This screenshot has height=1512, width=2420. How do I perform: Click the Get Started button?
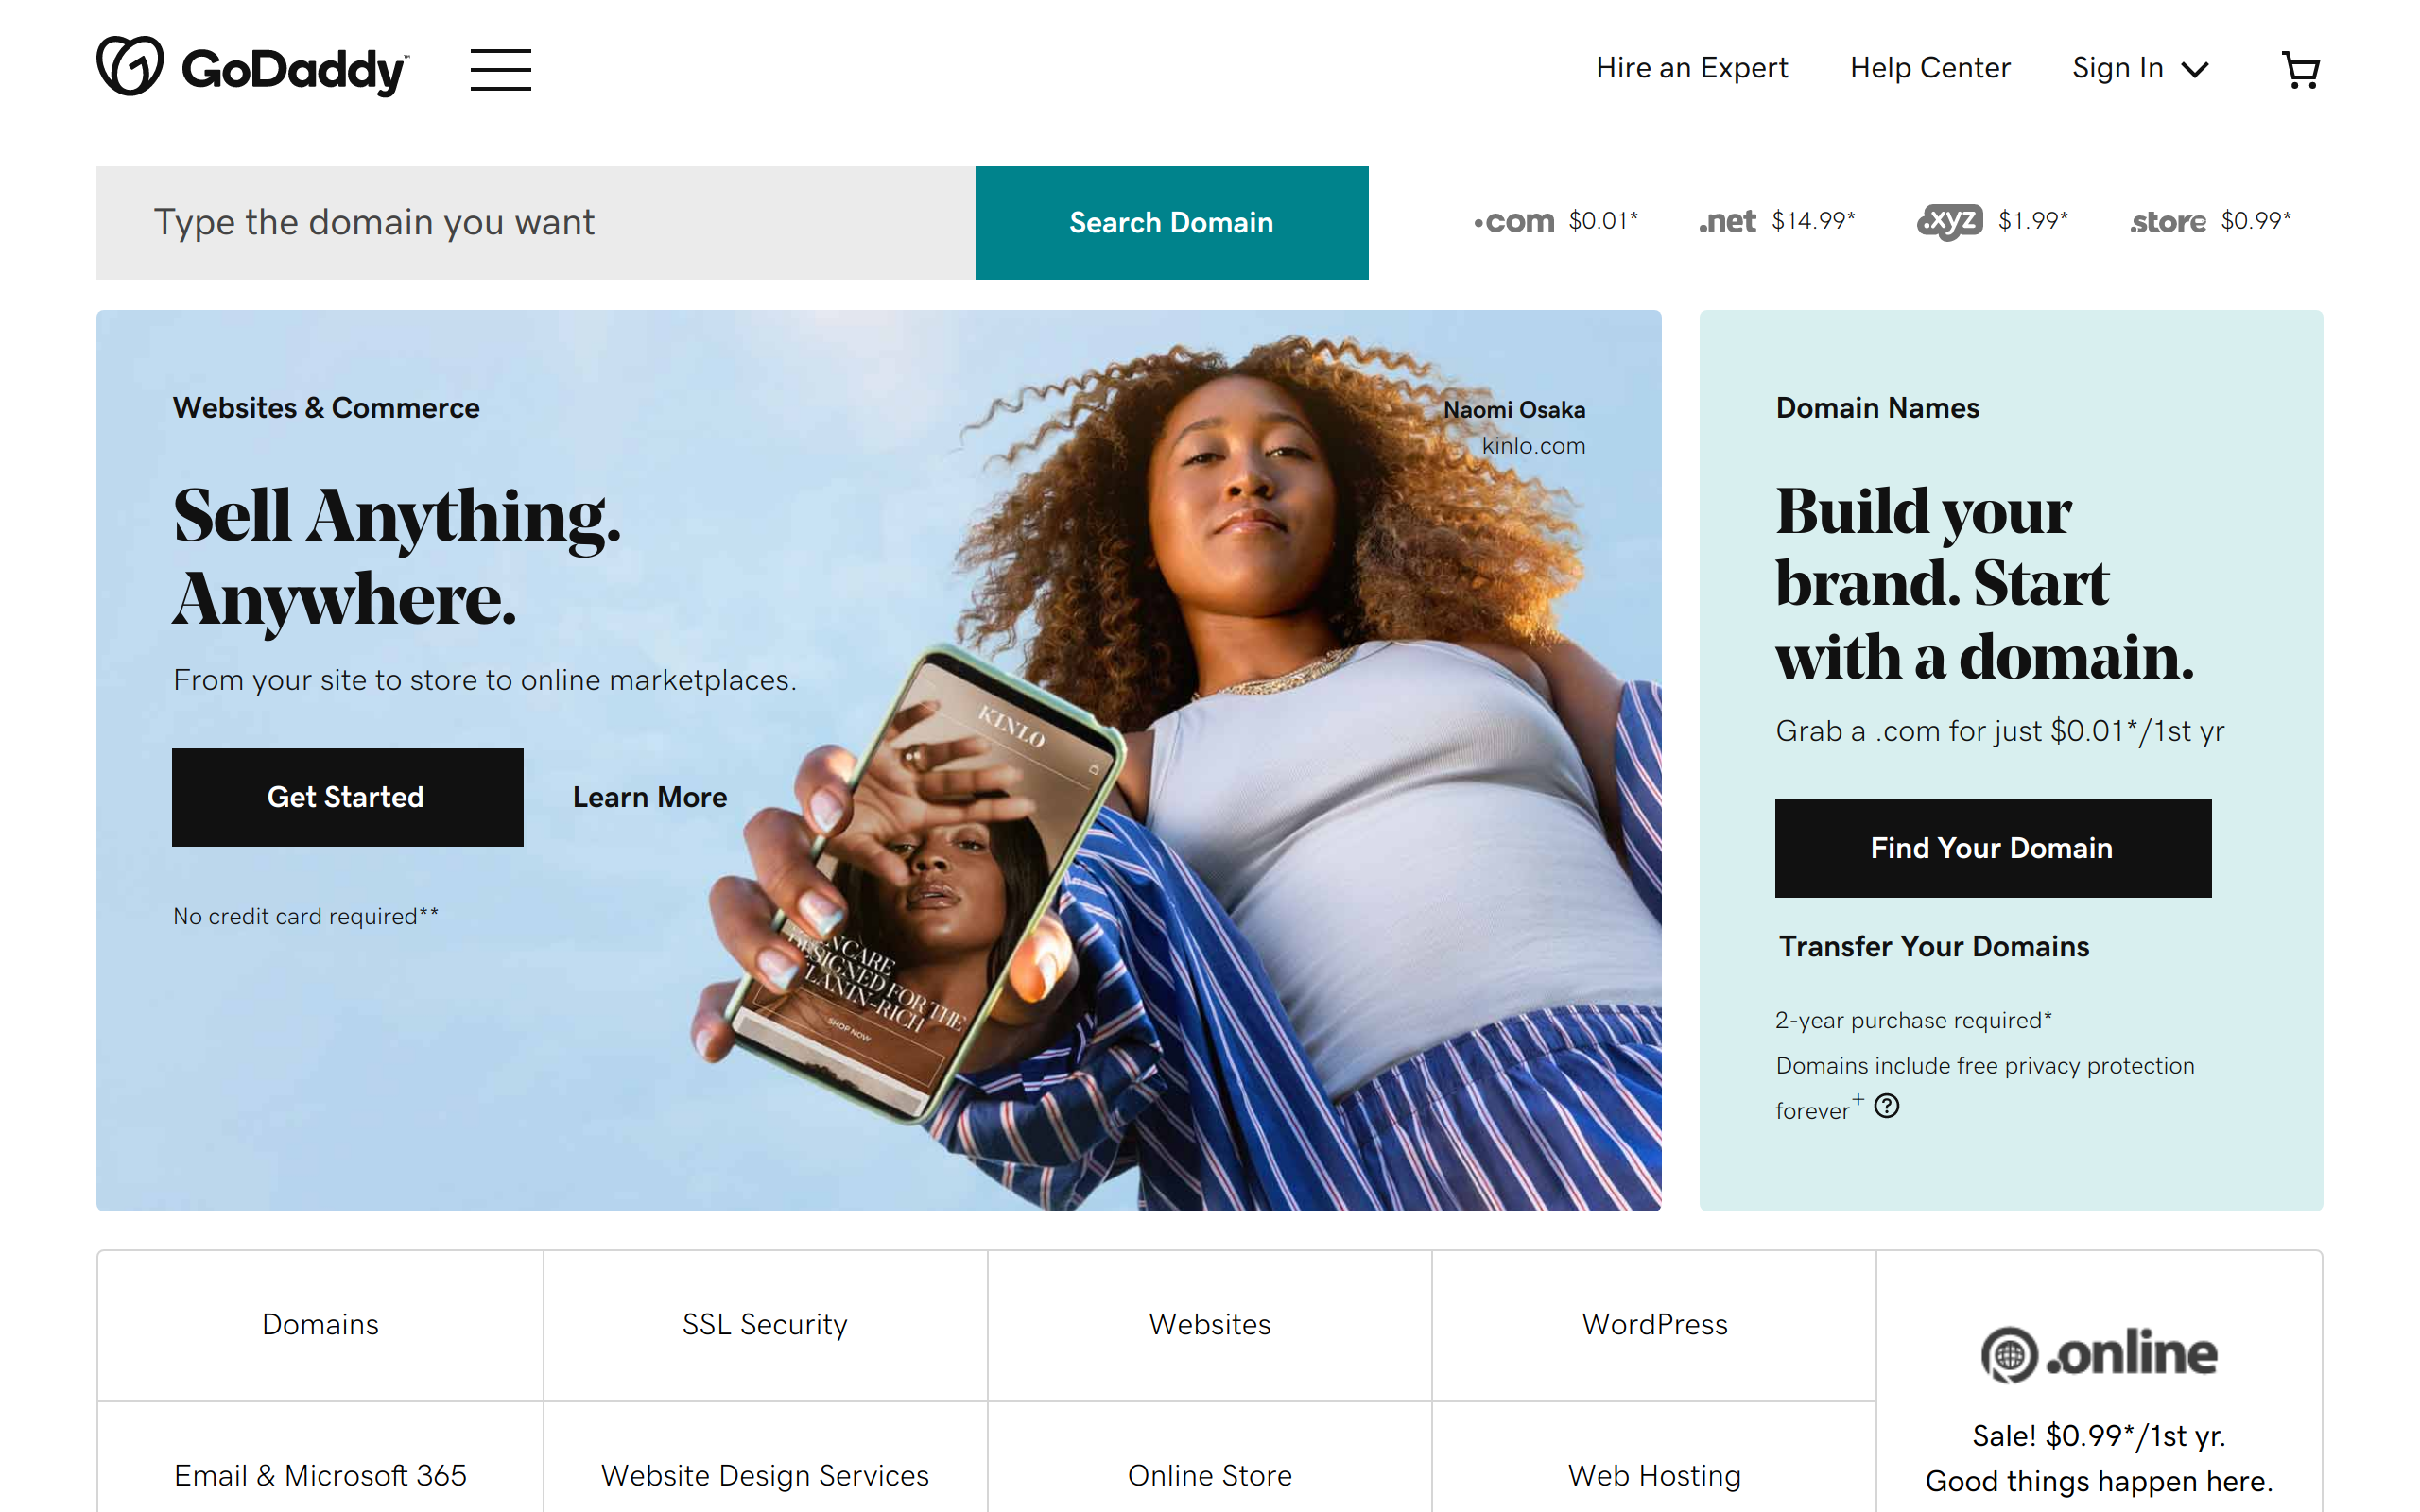(347, 797)
